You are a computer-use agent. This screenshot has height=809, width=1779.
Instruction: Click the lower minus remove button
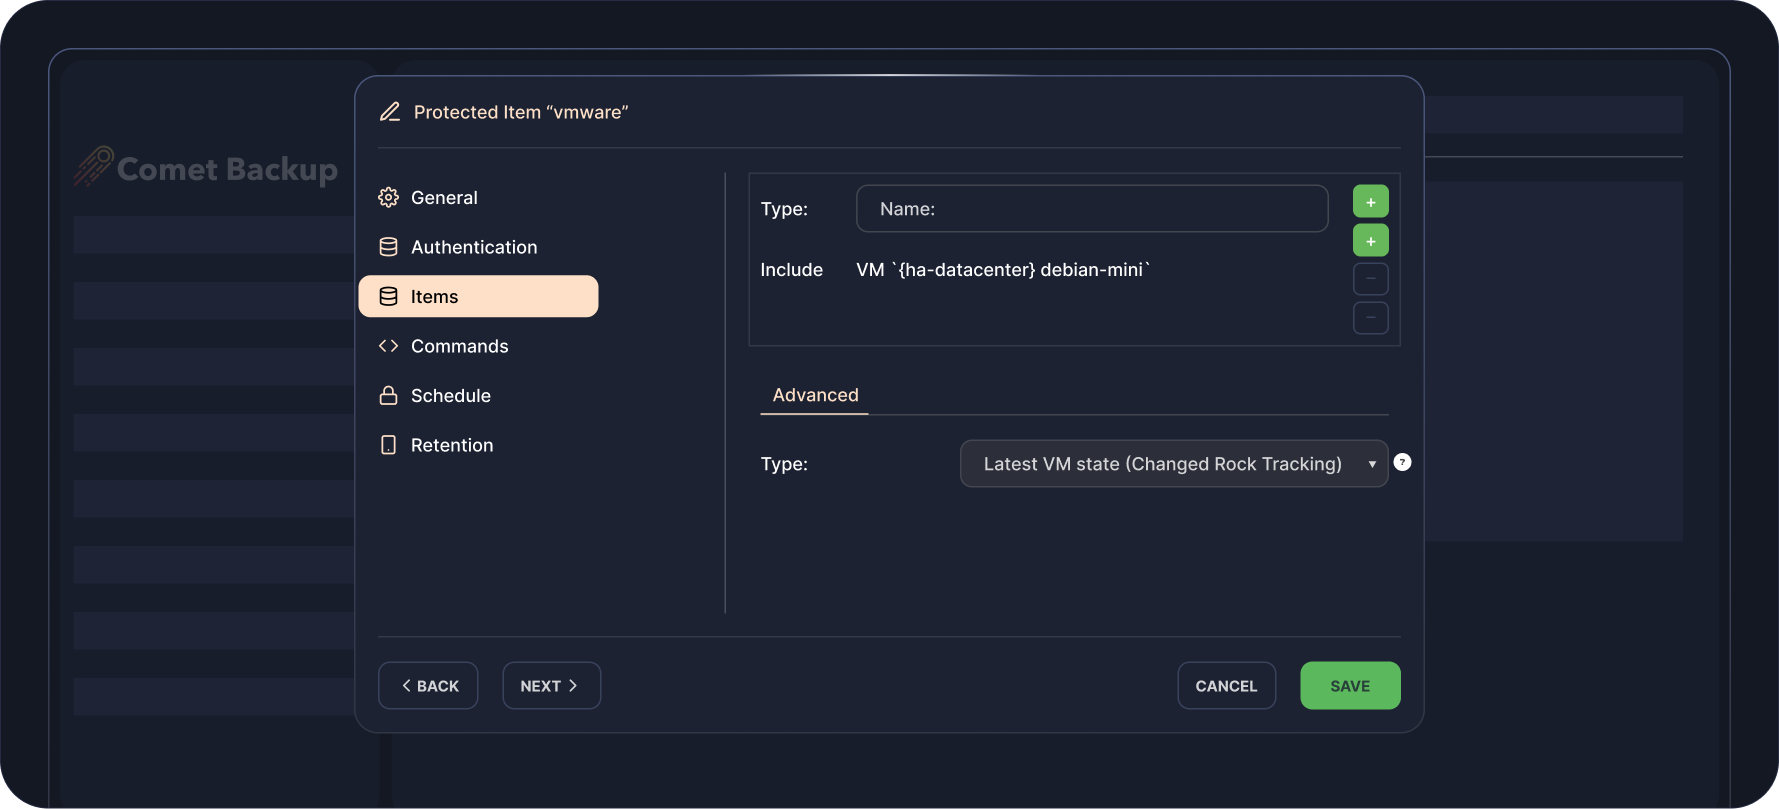tap(1370, 318)
